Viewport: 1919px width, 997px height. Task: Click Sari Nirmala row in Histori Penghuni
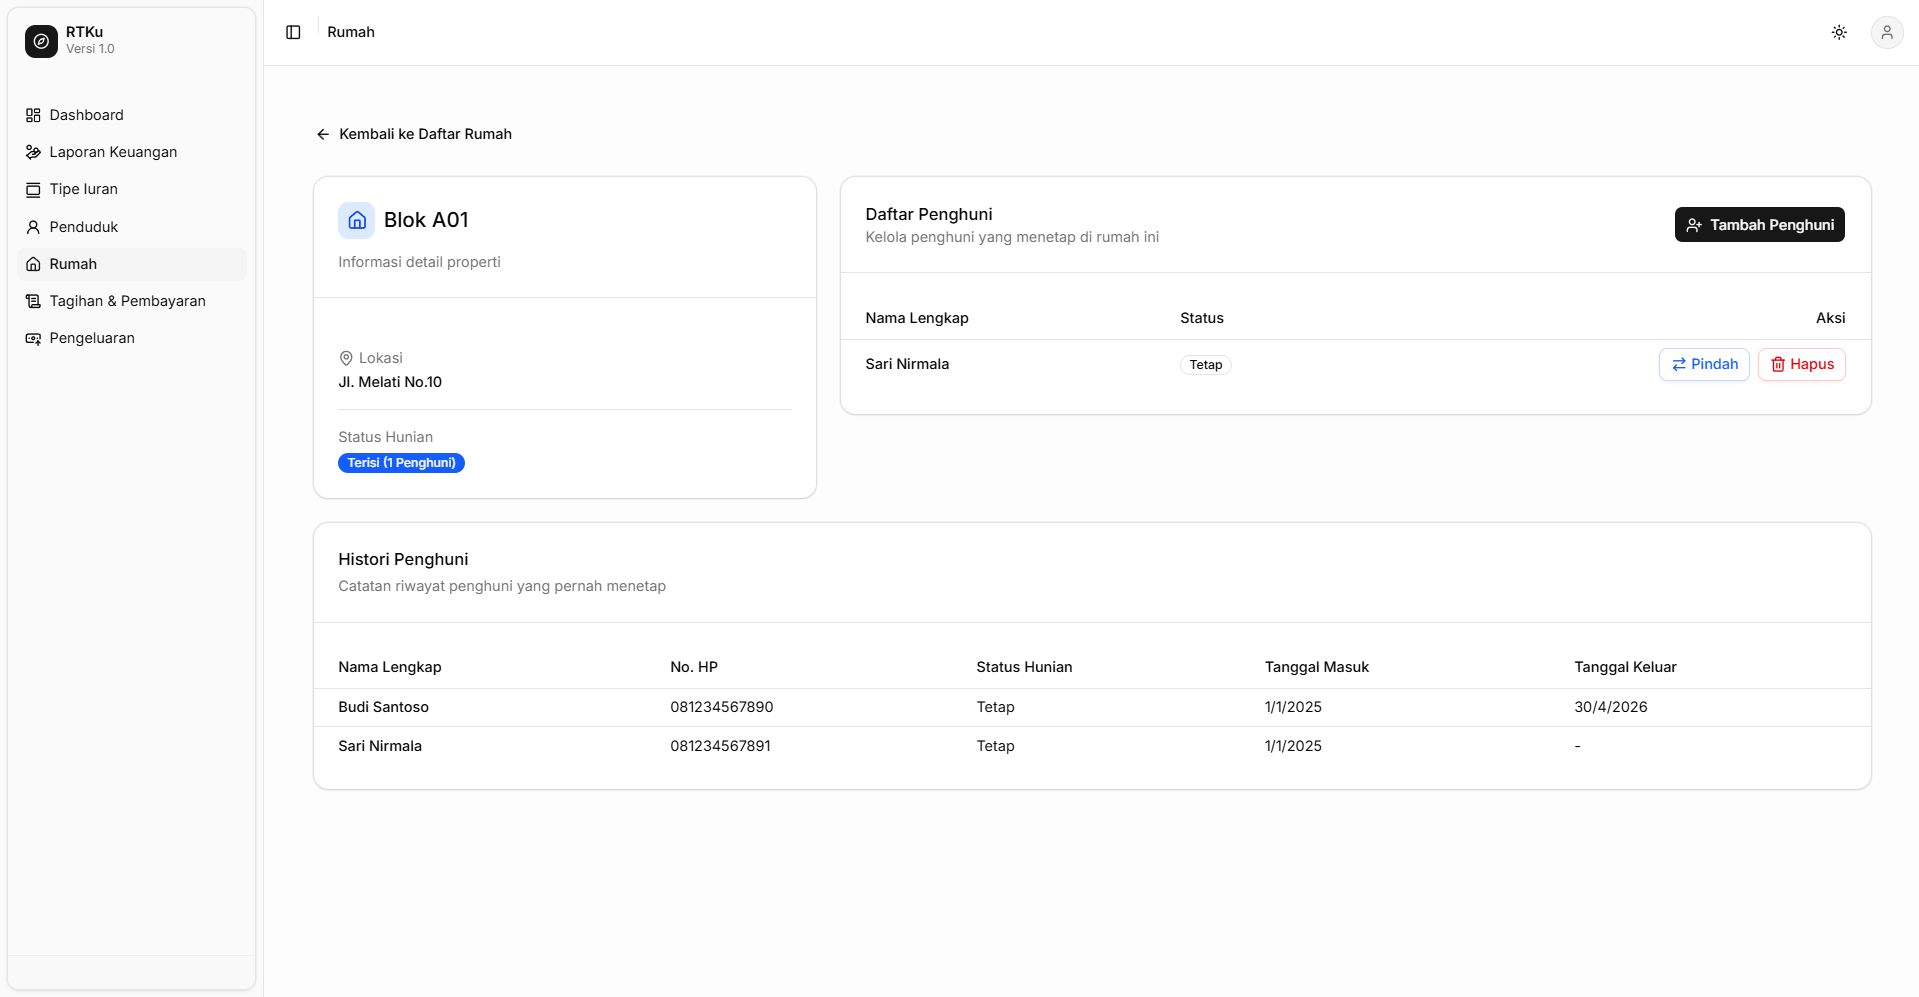[1092, 746]
